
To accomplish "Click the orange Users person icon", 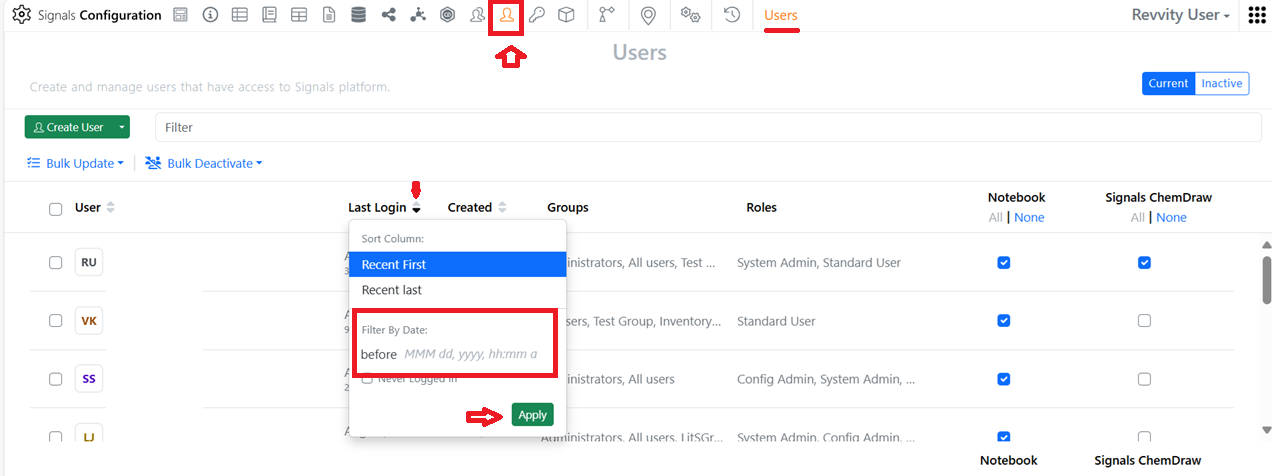I will (507, 15).
